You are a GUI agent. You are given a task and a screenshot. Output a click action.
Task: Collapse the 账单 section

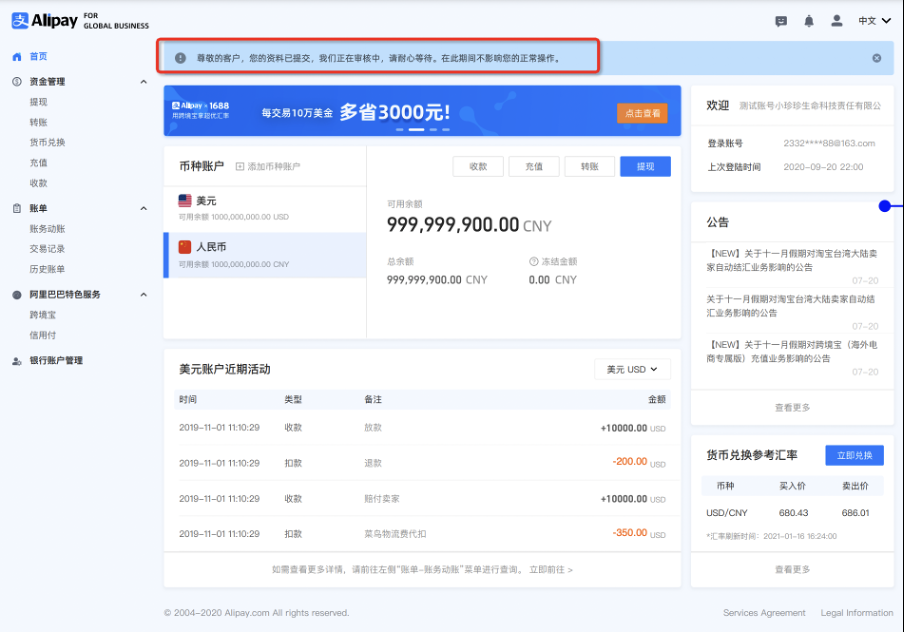point(144,208)
